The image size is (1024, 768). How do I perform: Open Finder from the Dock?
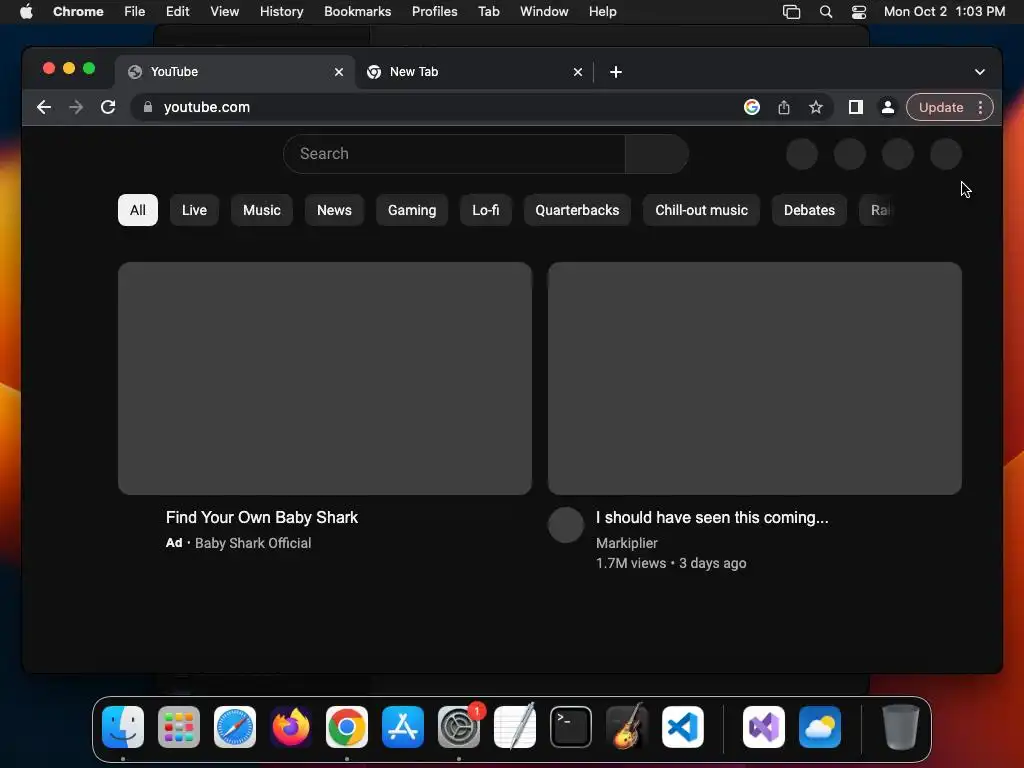click(x=123, y=727)
